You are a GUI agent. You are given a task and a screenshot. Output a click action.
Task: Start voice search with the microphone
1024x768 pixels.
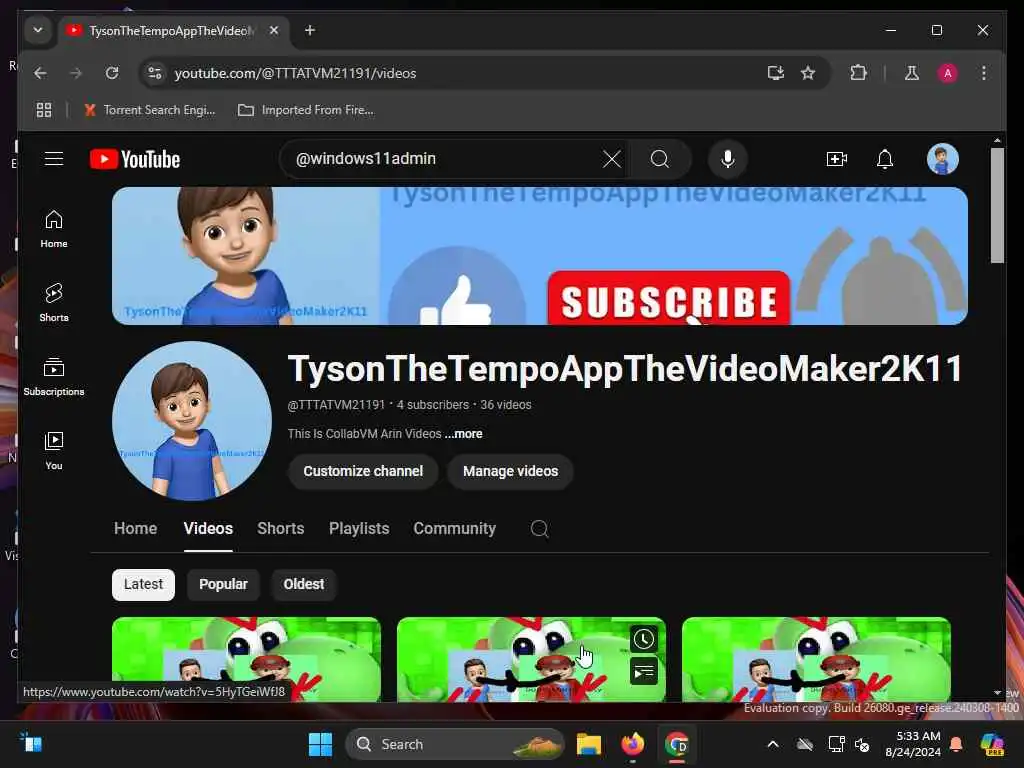point(728,159)
